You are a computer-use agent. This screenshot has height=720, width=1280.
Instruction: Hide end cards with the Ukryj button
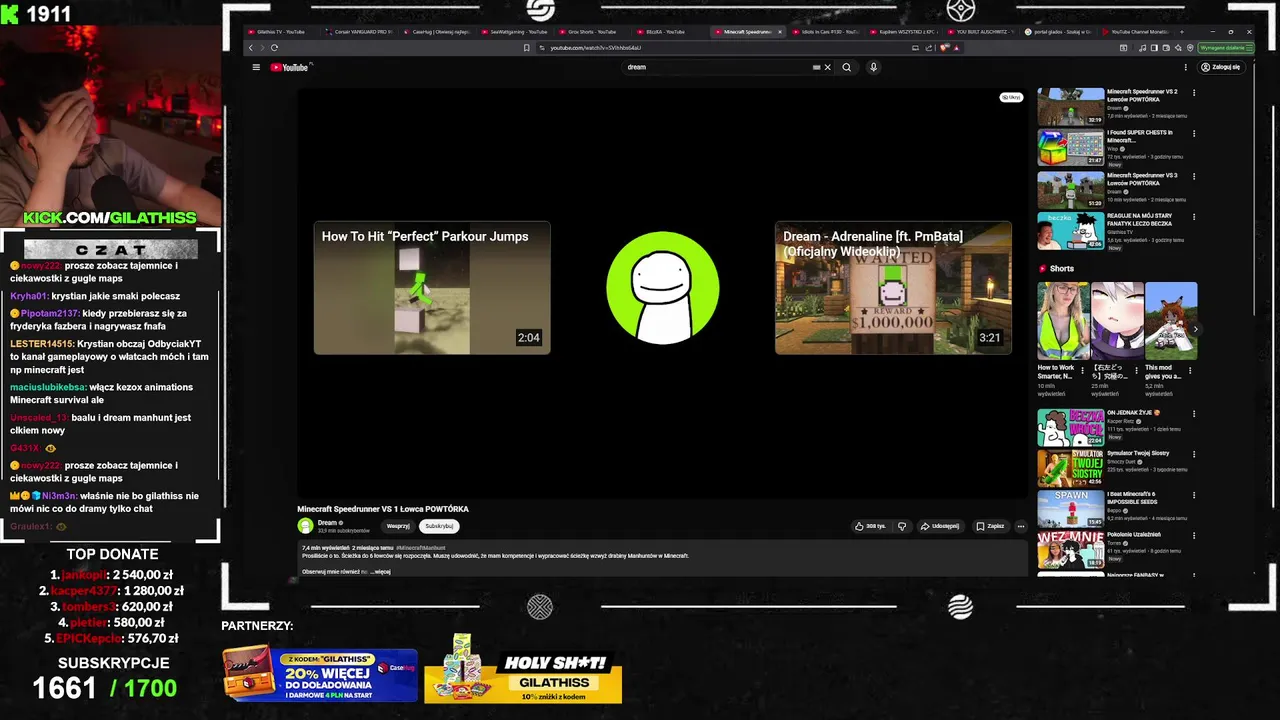[1011, 97]
